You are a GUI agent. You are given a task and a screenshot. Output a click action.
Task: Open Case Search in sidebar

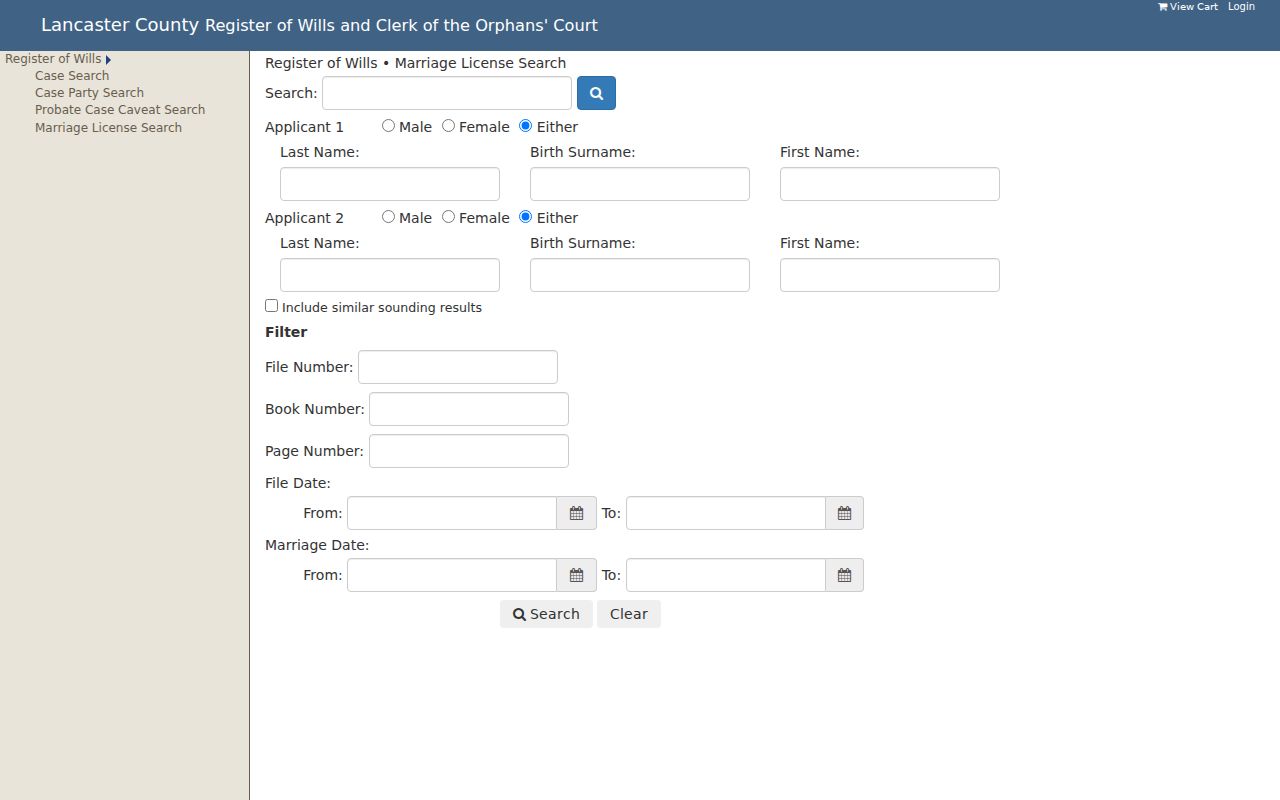pyautogui.click(x=72, y=76)
